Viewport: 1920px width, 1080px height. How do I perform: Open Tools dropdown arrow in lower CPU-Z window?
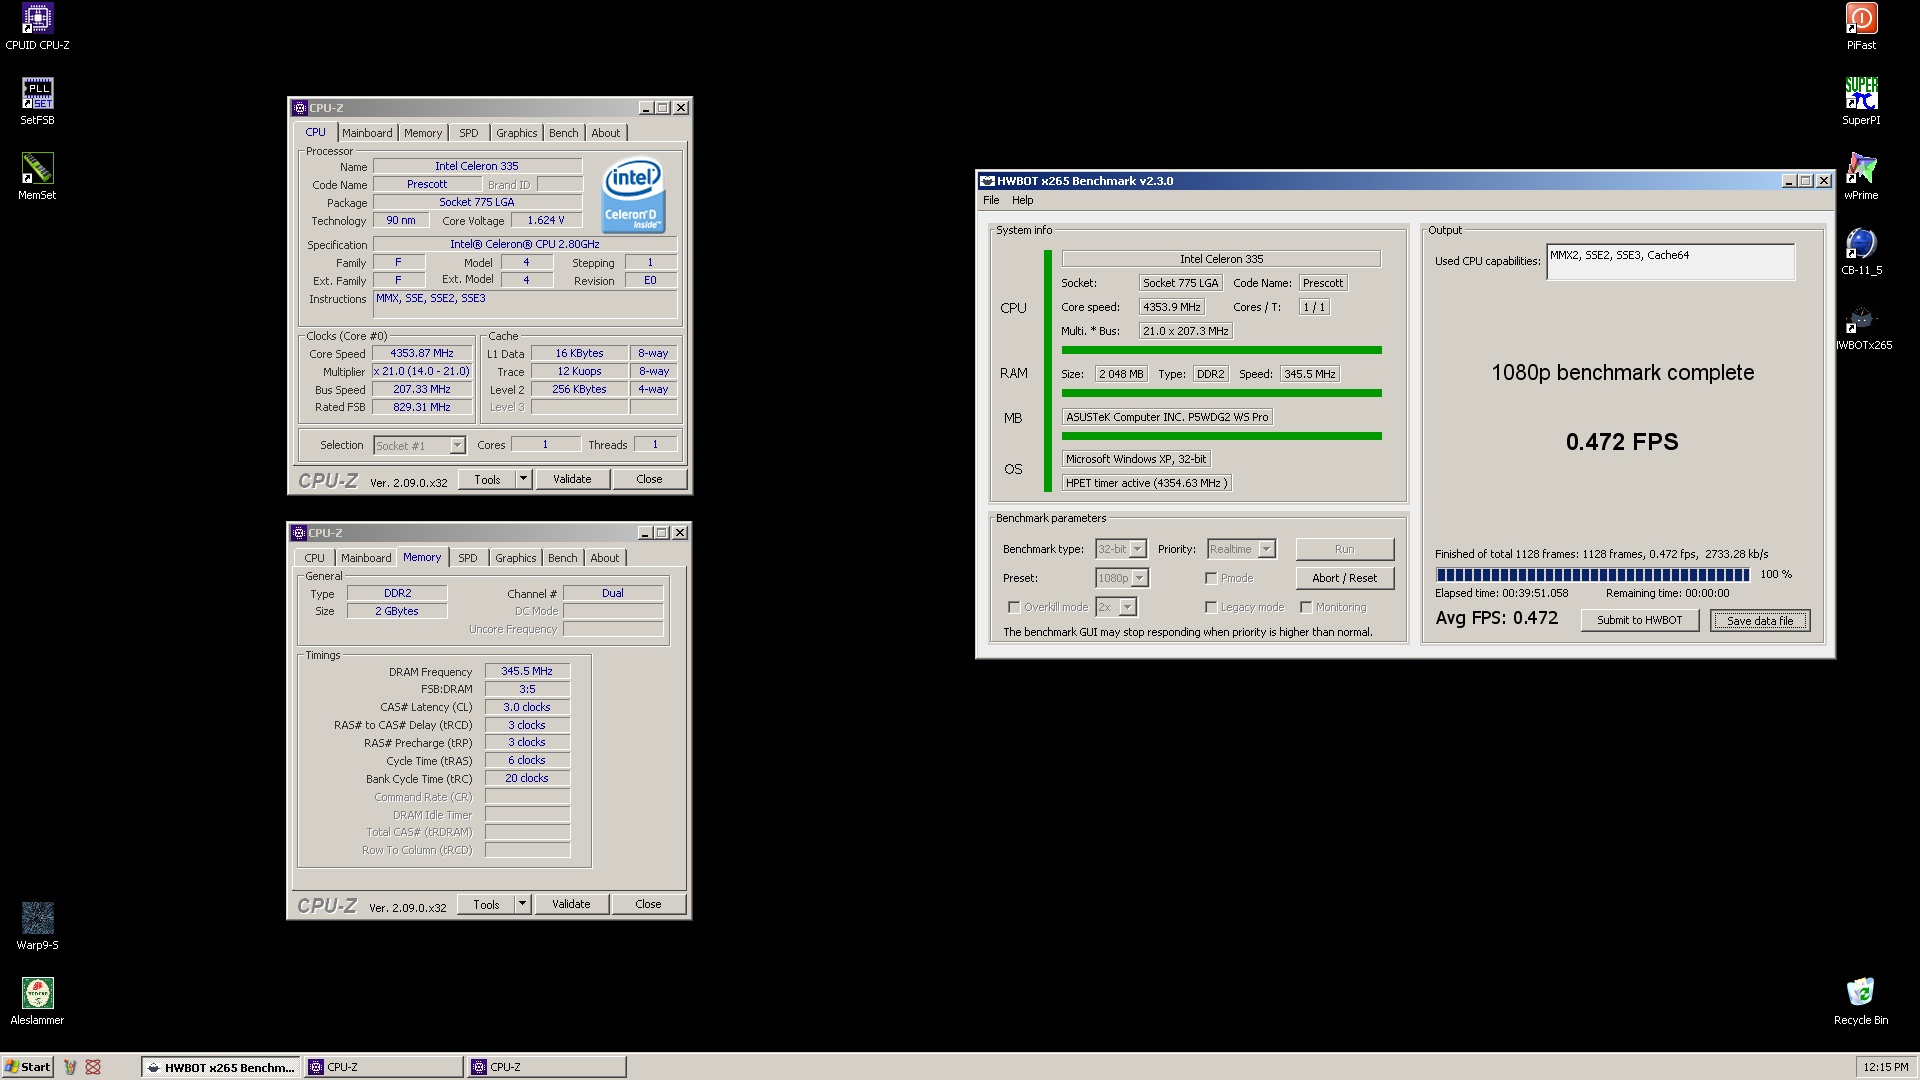point(522,904)
